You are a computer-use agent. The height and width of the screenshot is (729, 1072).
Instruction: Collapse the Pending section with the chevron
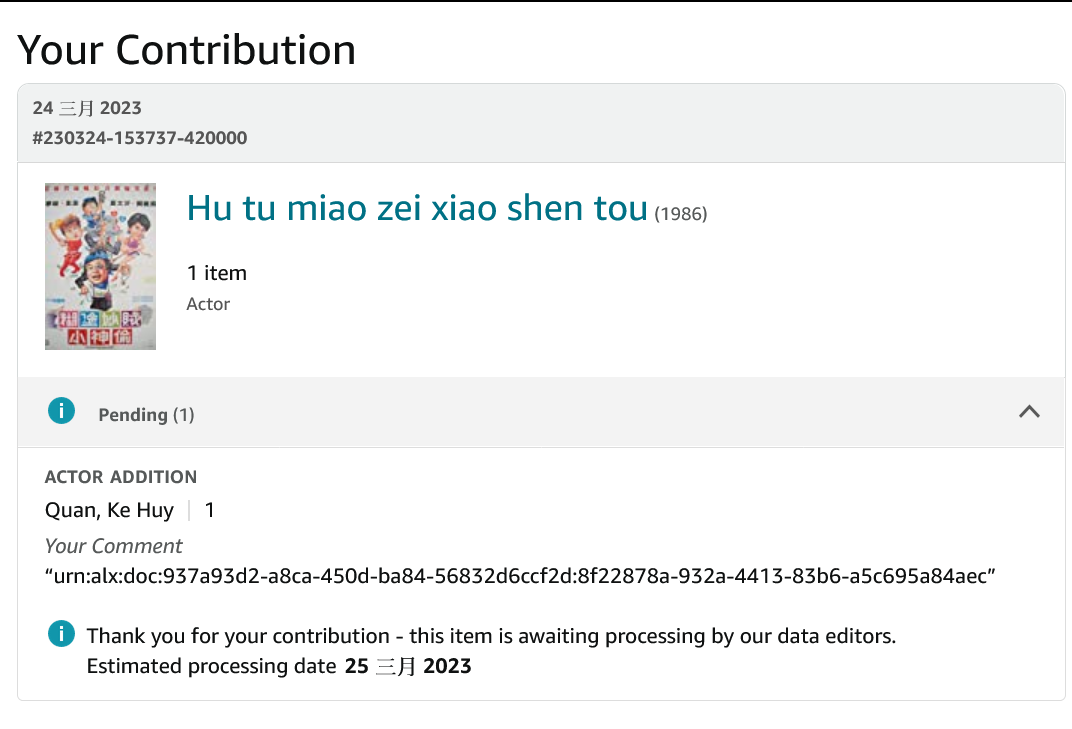pyautogui.click(x=1029, y=411)
